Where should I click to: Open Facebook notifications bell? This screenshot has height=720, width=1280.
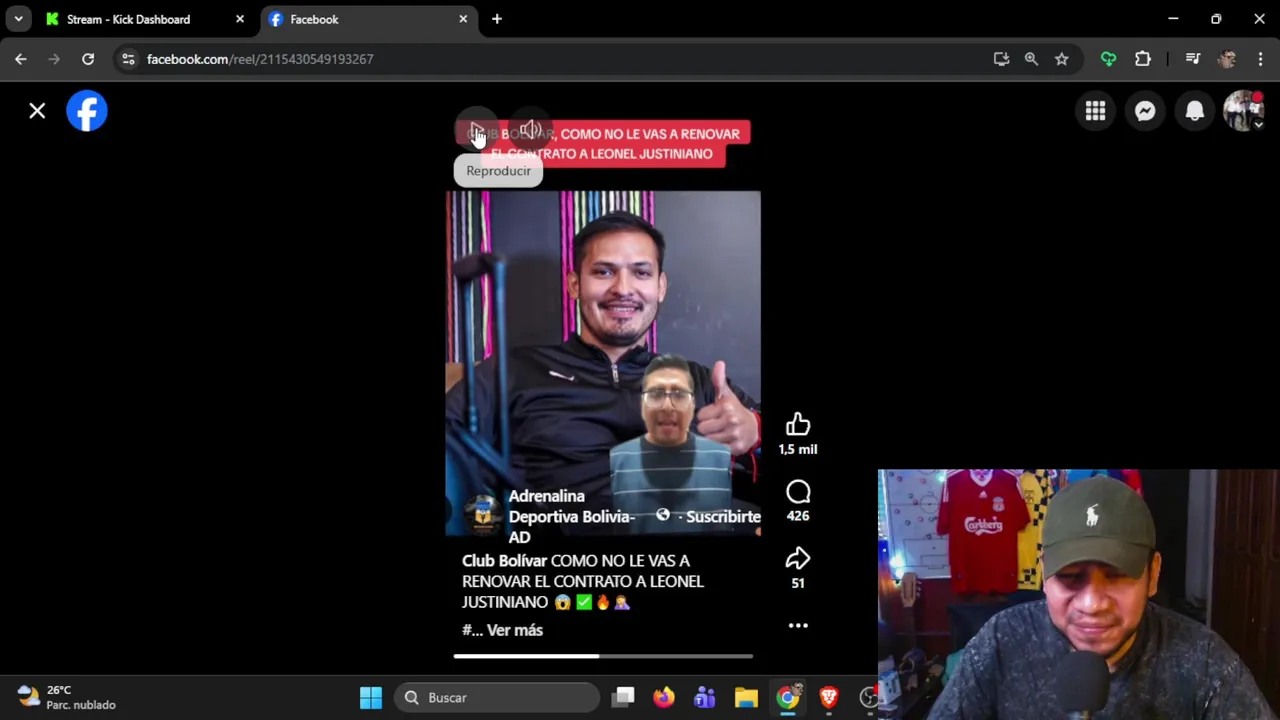pos(1195,111)
